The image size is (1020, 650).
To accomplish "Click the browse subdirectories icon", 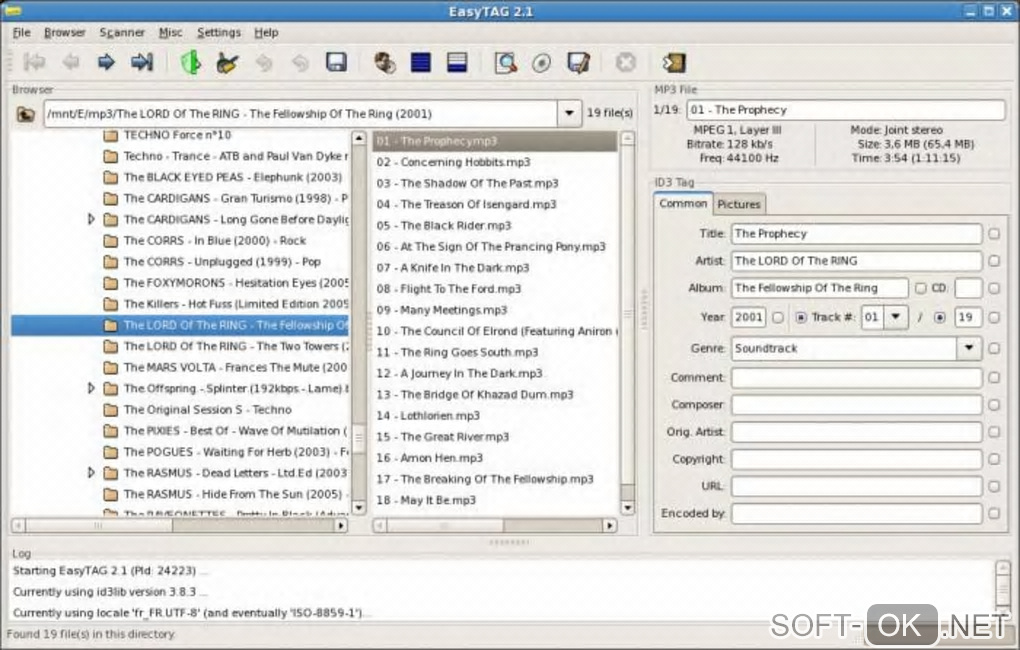I will [385, 62].
